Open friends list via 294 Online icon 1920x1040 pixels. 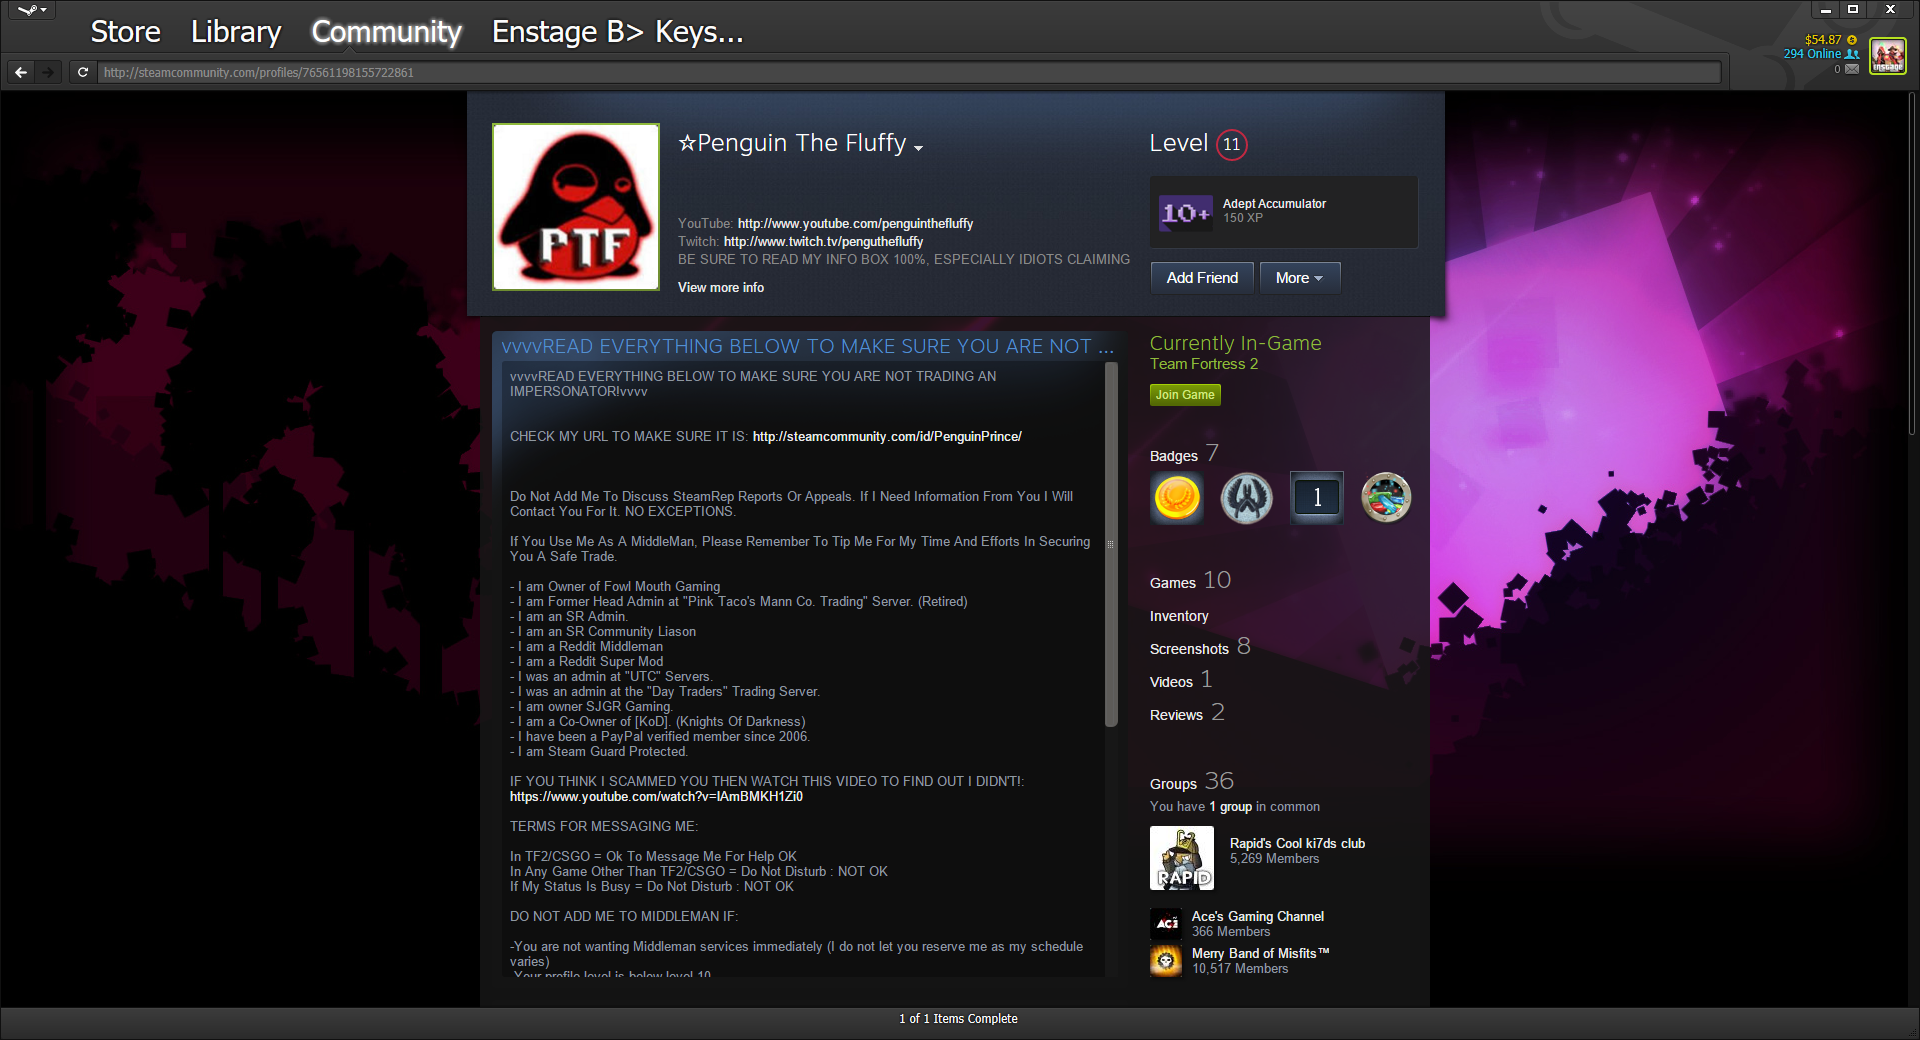(x=1852, y=54)
